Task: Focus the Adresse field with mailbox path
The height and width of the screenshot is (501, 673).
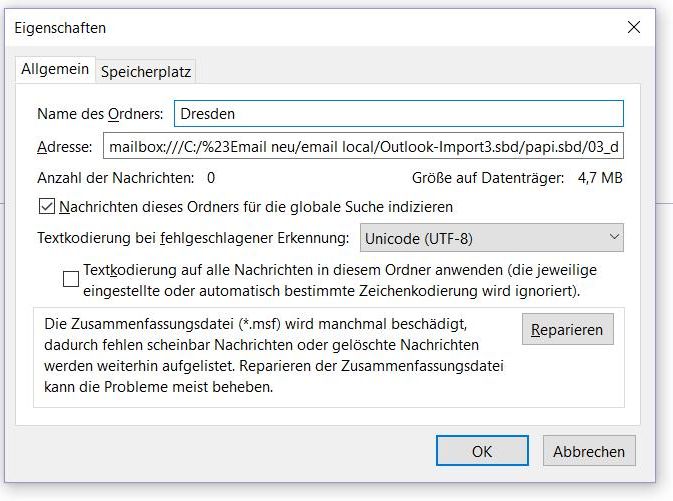Action: [363, 147]
